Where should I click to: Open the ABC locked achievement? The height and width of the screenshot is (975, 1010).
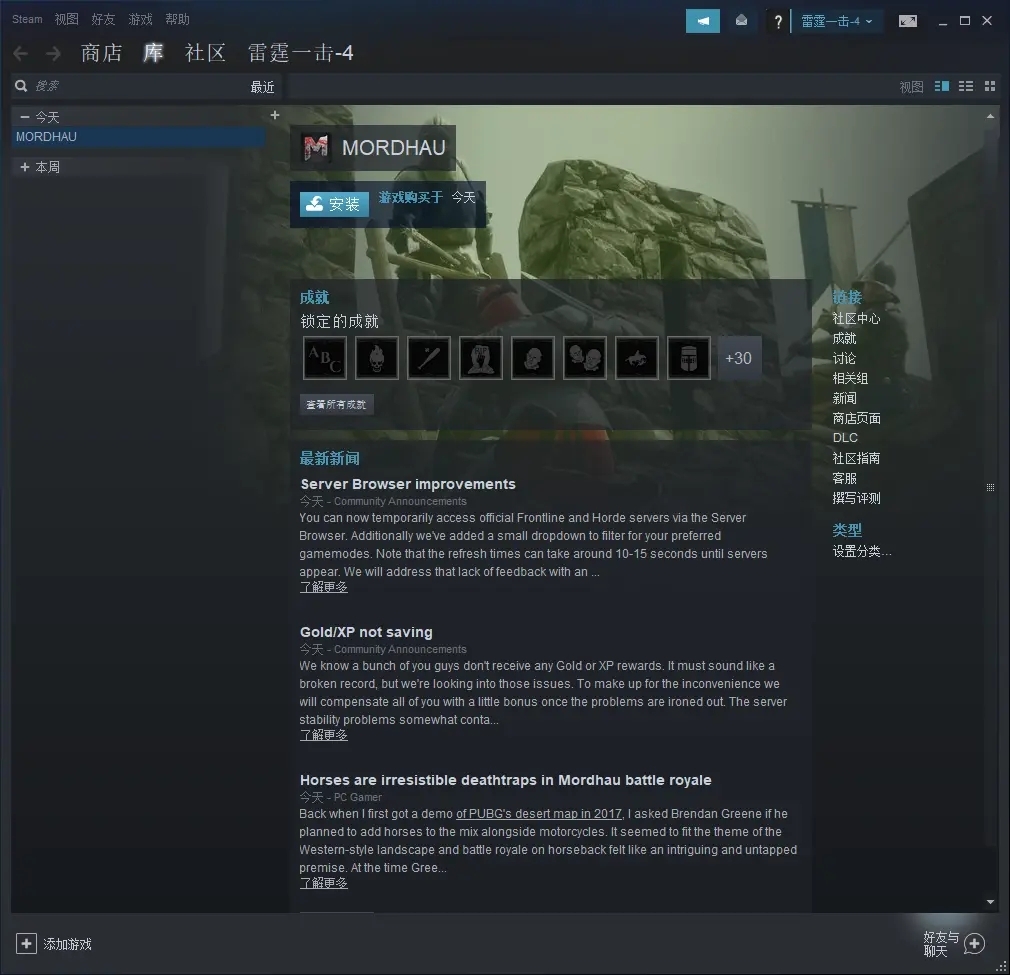tap(325, 358)
